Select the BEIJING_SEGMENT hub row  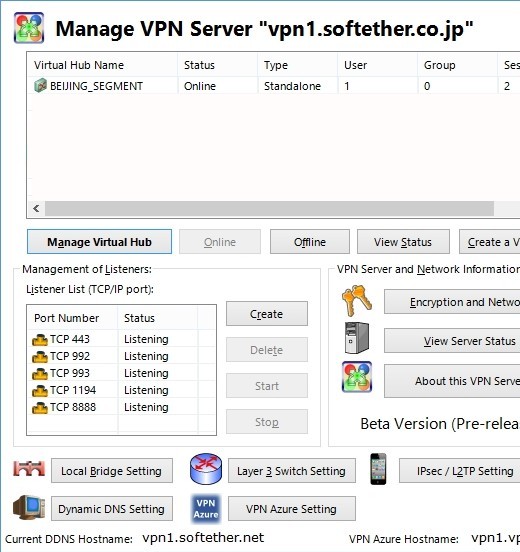tap(274, 86)
